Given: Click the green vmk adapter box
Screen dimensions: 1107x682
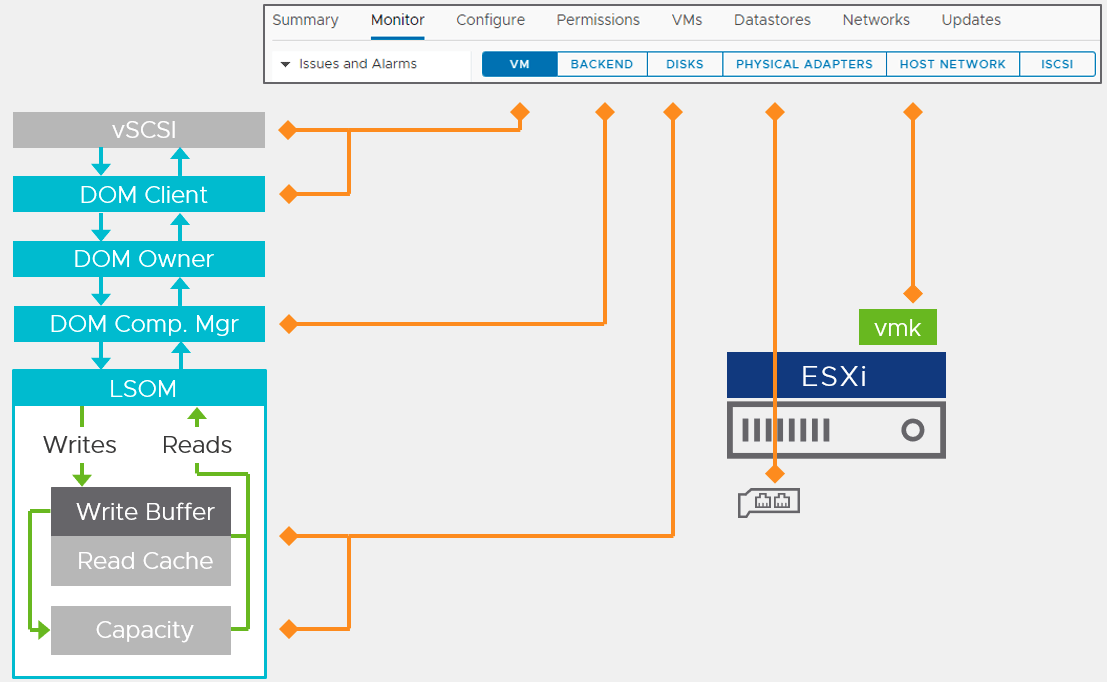Looking at the screenshot, I should tap(897, 326).
